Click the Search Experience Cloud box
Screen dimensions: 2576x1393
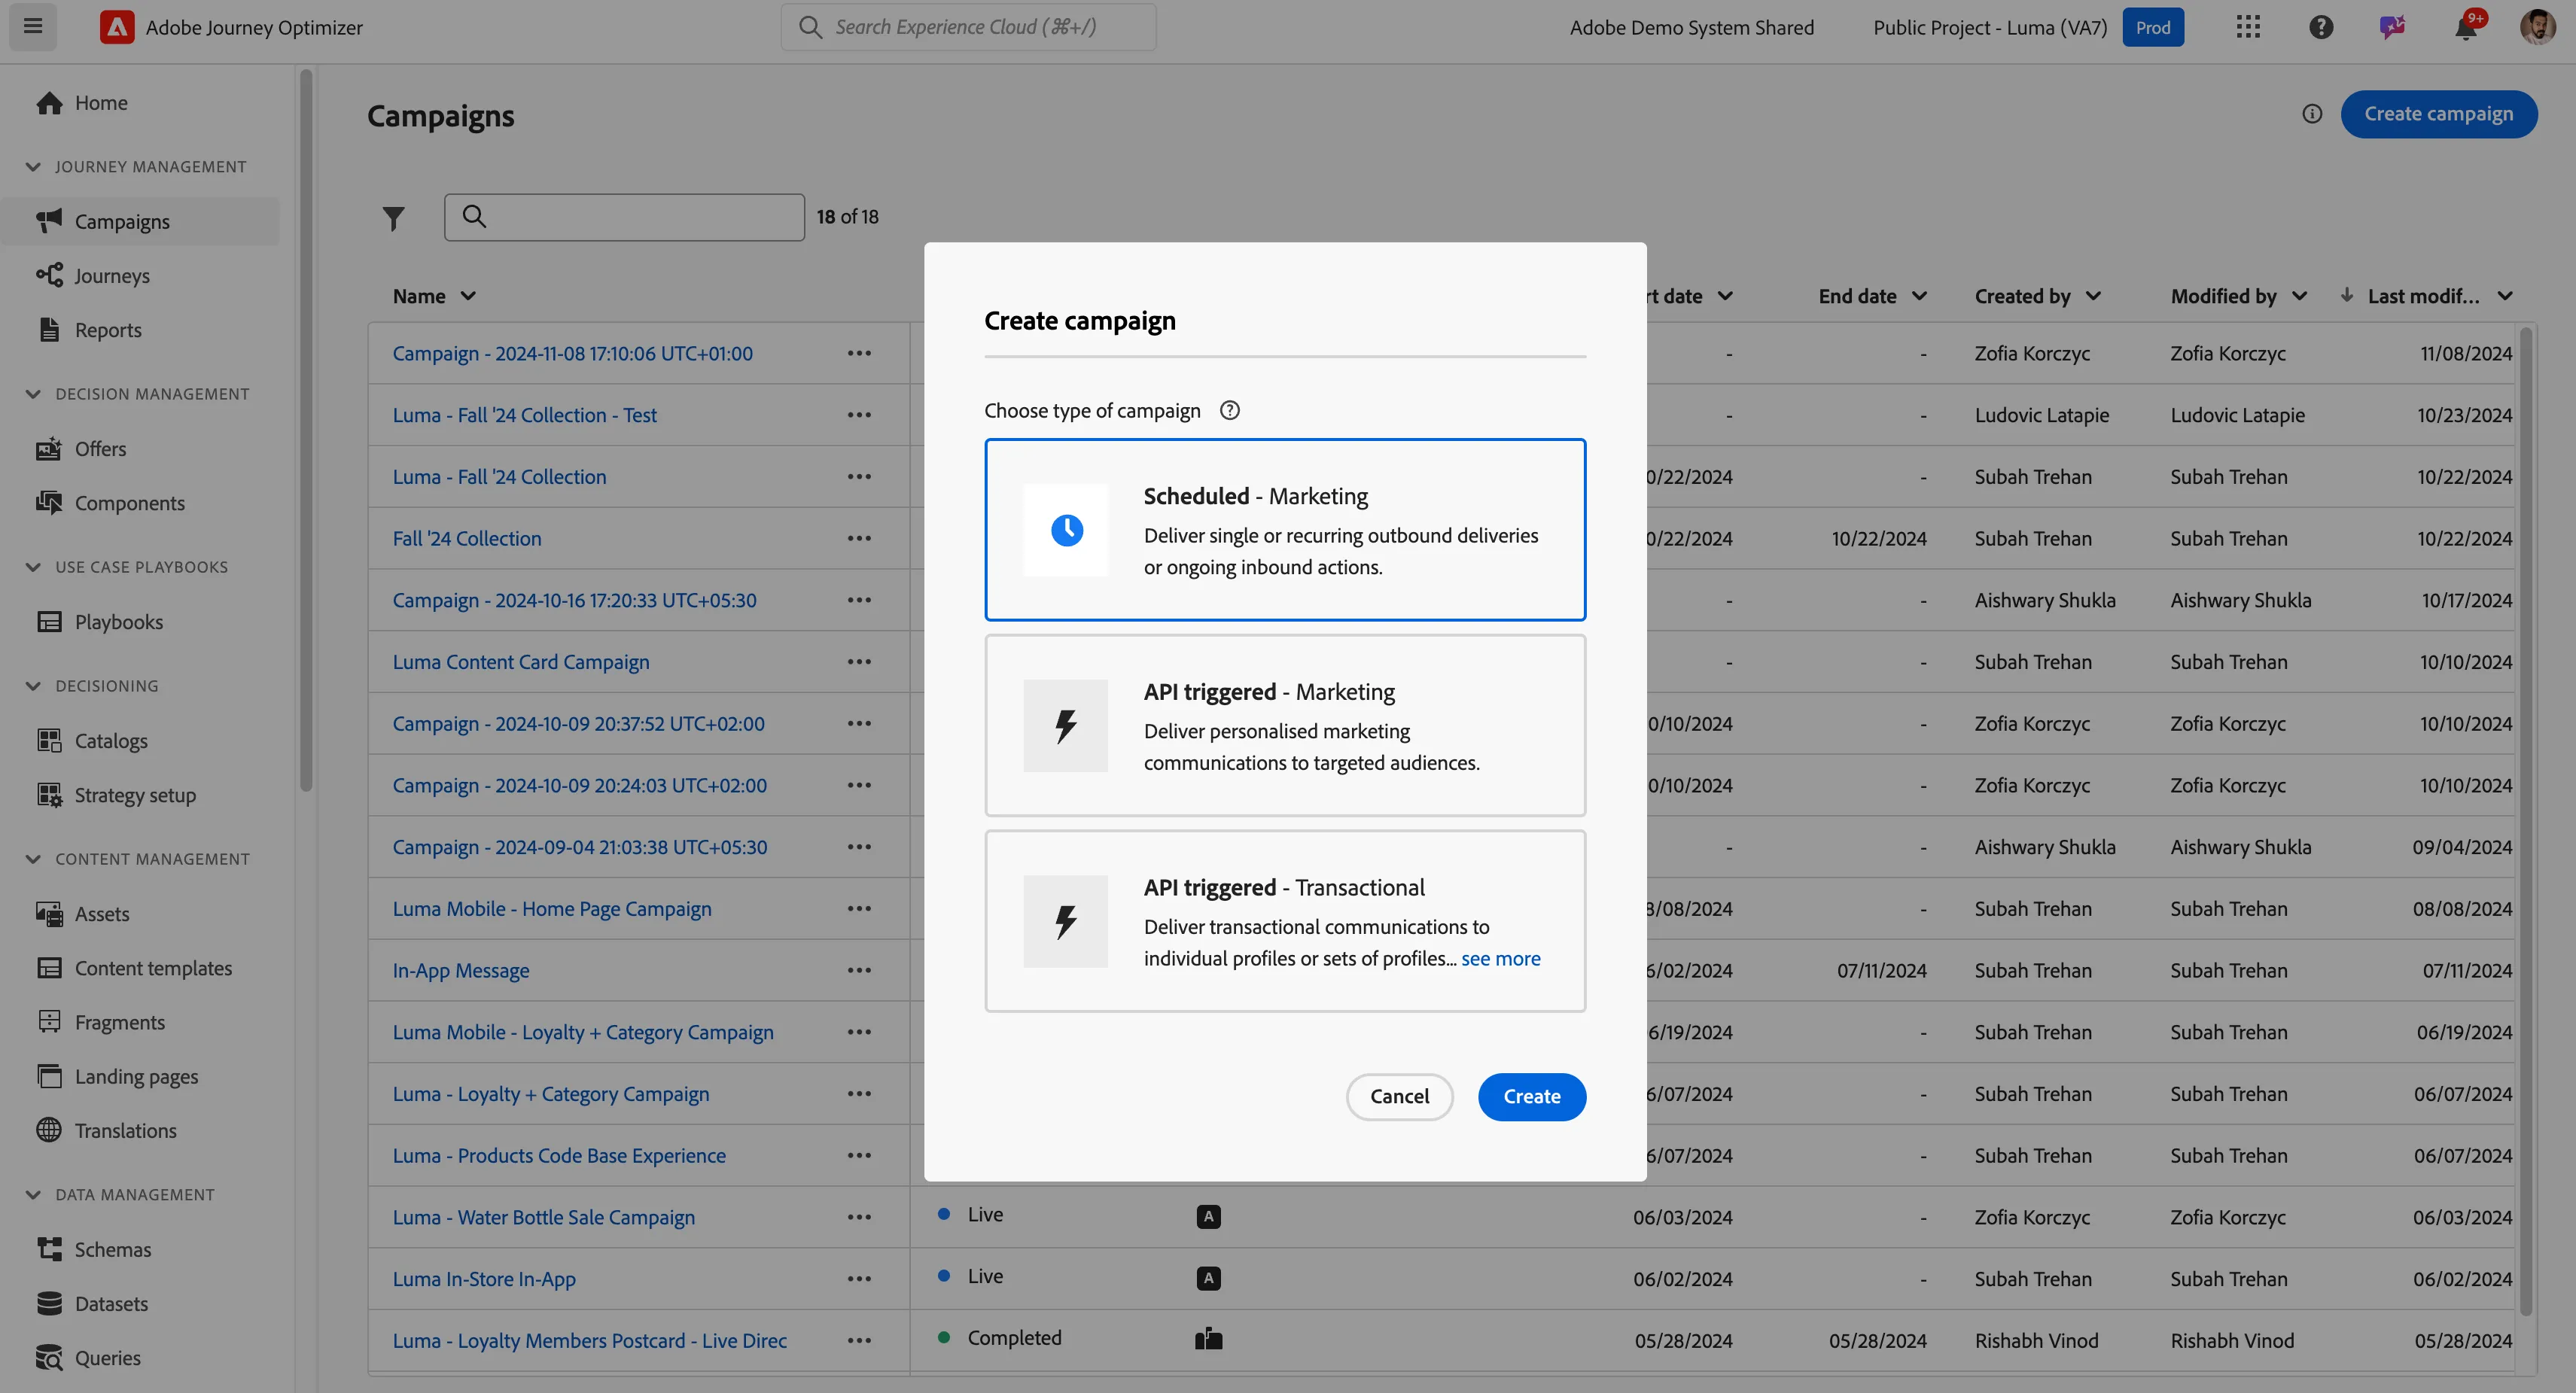968,27
